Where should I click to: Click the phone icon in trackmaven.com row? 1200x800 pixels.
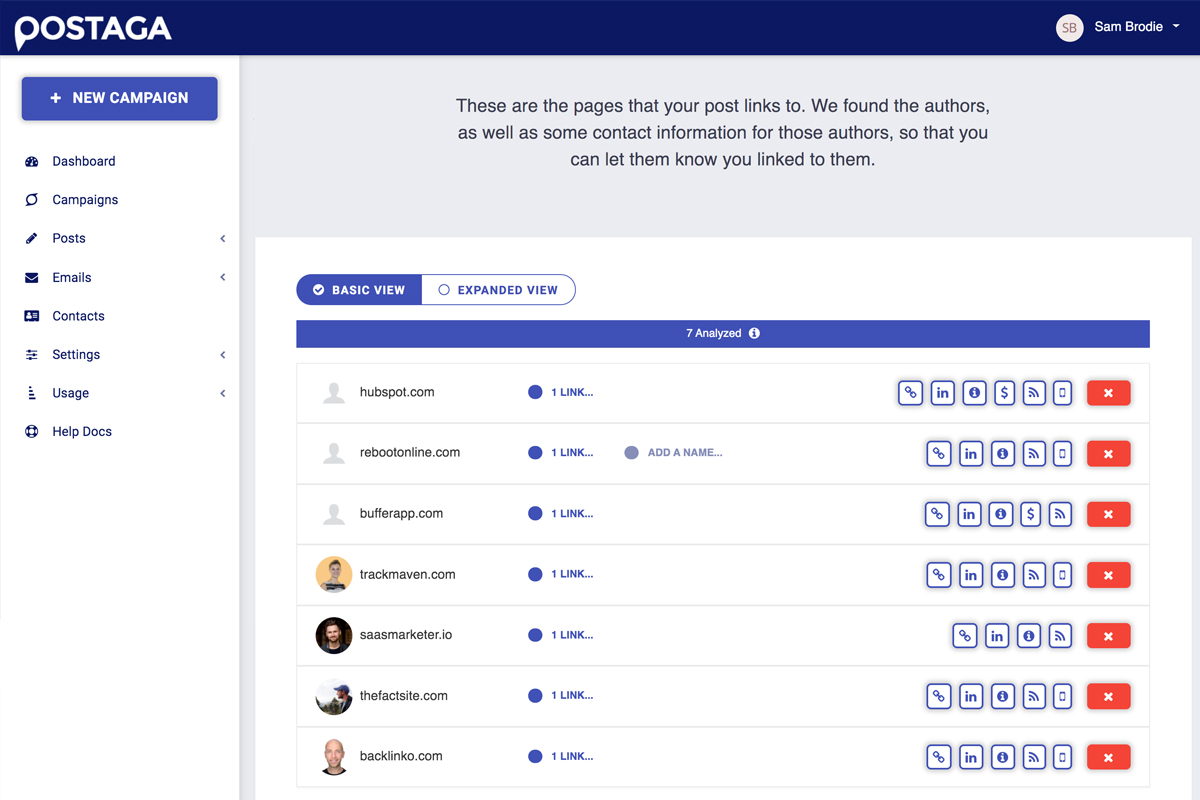click(x=1062, y=575)
